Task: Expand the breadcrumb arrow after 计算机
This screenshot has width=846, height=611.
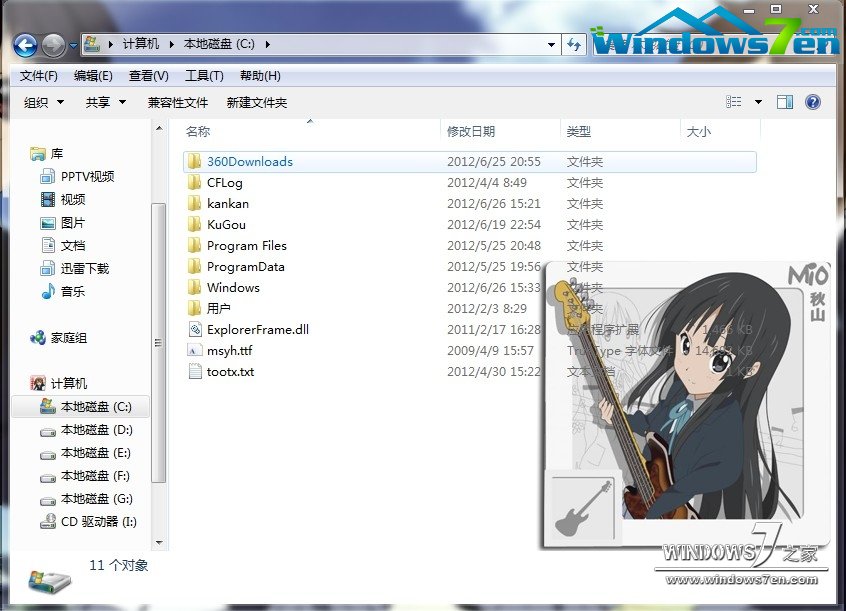Action: click(x=172, y=44)
